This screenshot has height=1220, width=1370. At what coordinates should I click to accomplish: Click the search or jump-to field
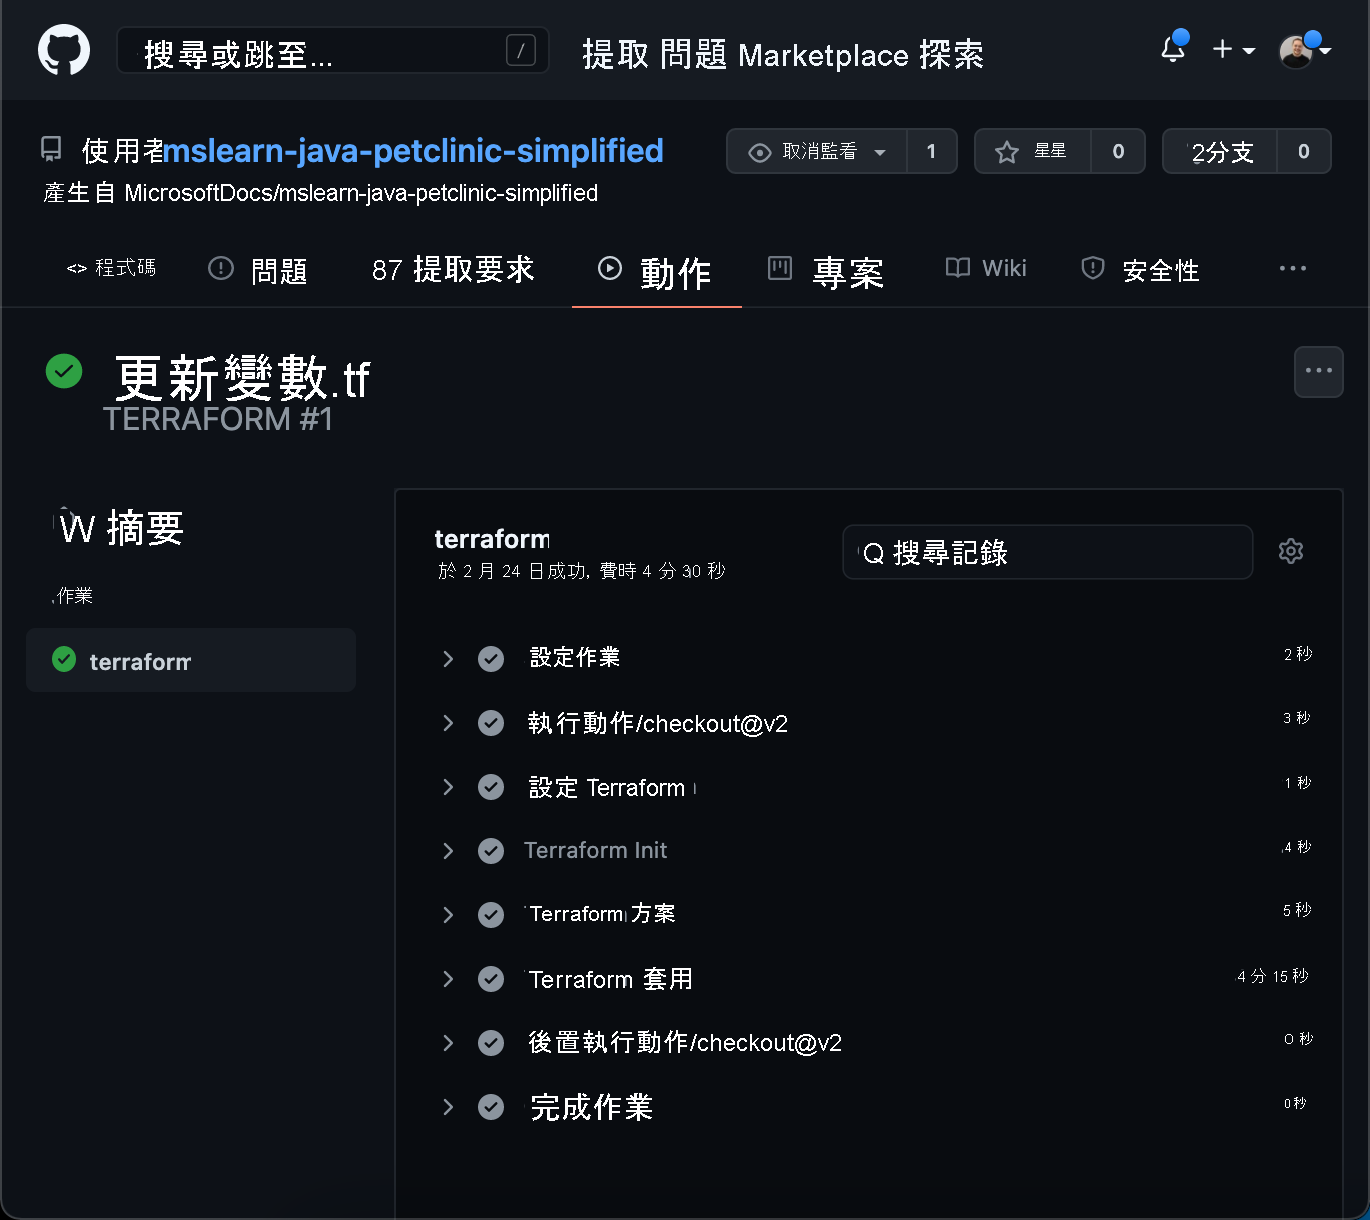pyautogui.click(x=333, y=51)
